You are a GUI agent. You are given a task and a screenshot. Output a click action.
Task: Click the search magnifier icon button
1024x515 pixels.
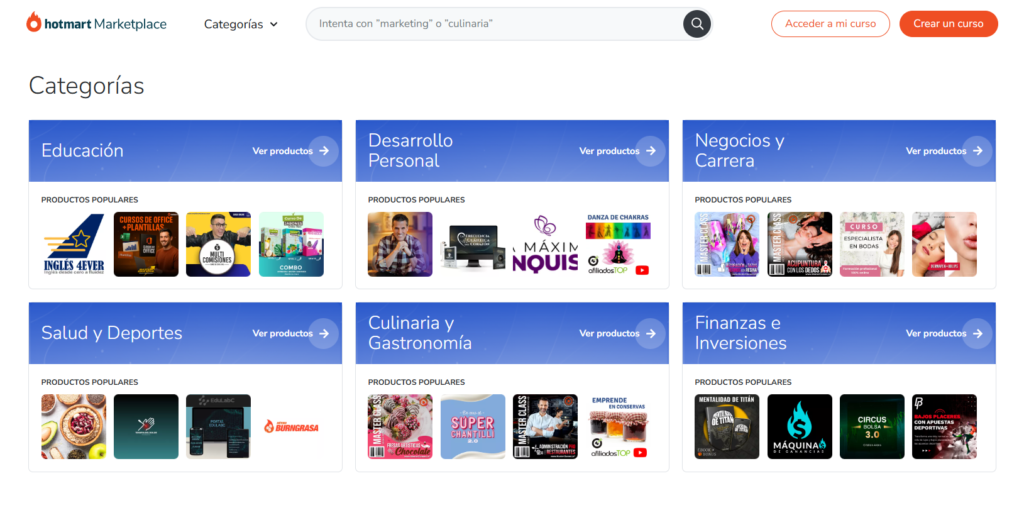[696, 24]
